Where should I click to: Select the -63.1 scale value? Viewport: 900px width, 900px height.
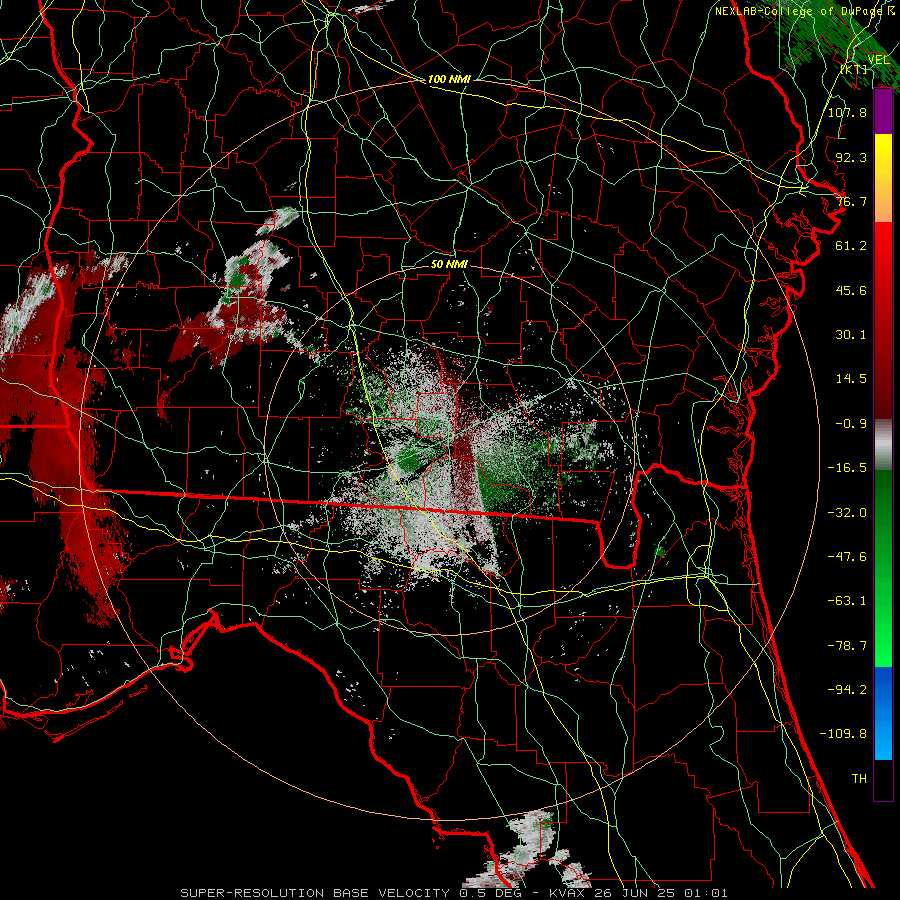pos(847,601)
